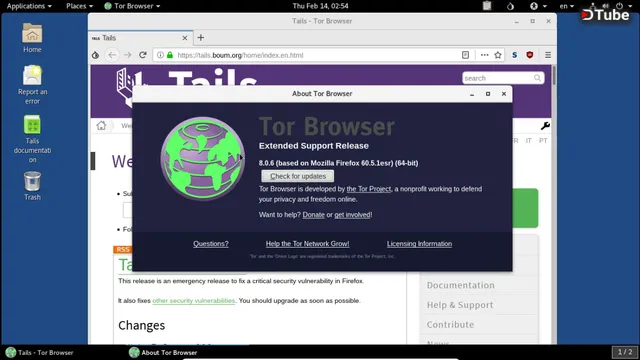The width and height of the screenshot is (640, 360).
Task: Open the clipboard icon in top panel
Action: coord(487,6)
